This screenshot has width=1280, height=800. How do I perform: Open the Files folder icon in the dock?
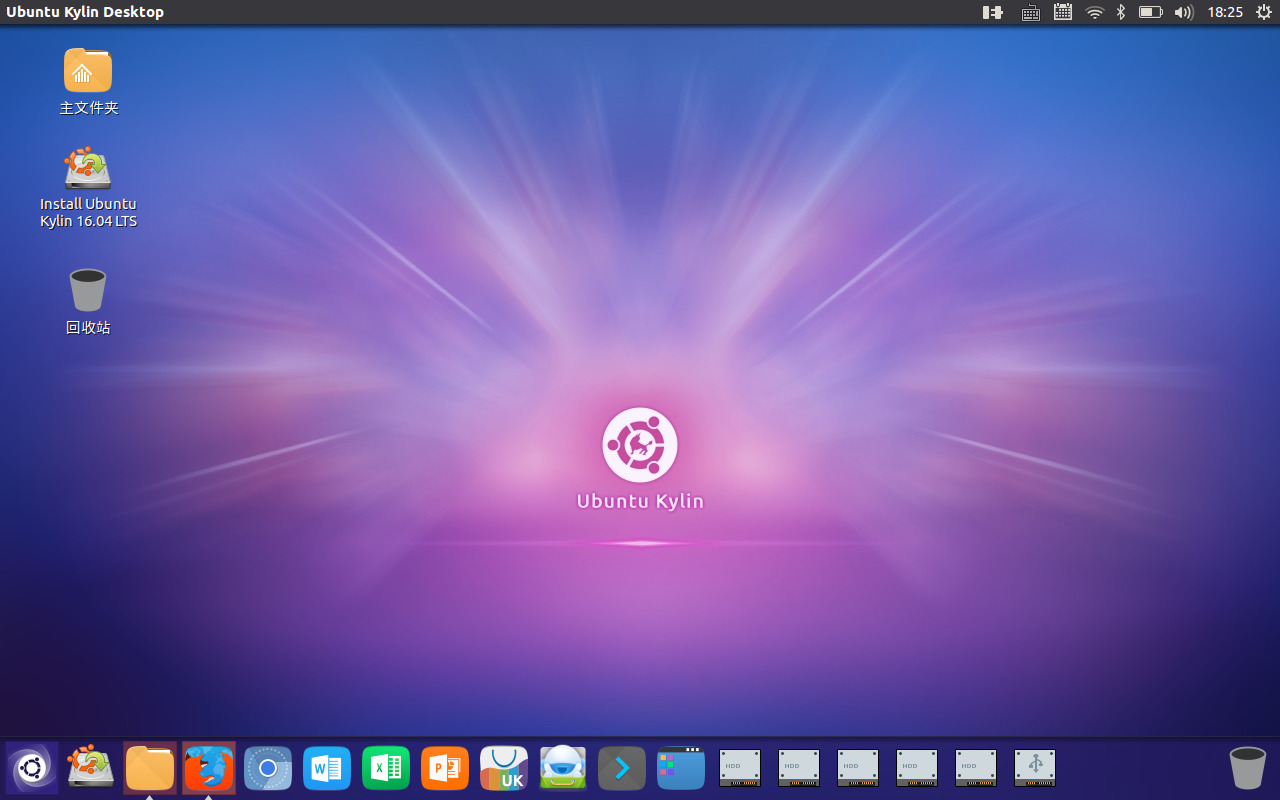coord(150,768)
